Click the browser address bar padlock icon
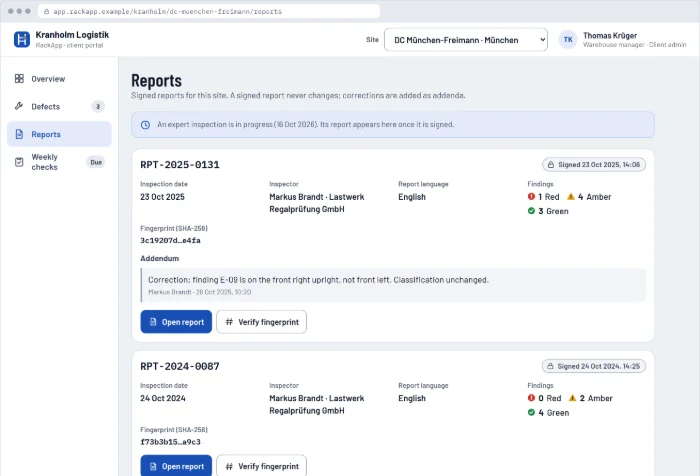The width and height of the screenshot is (700, 476). (x=46, y=12)
